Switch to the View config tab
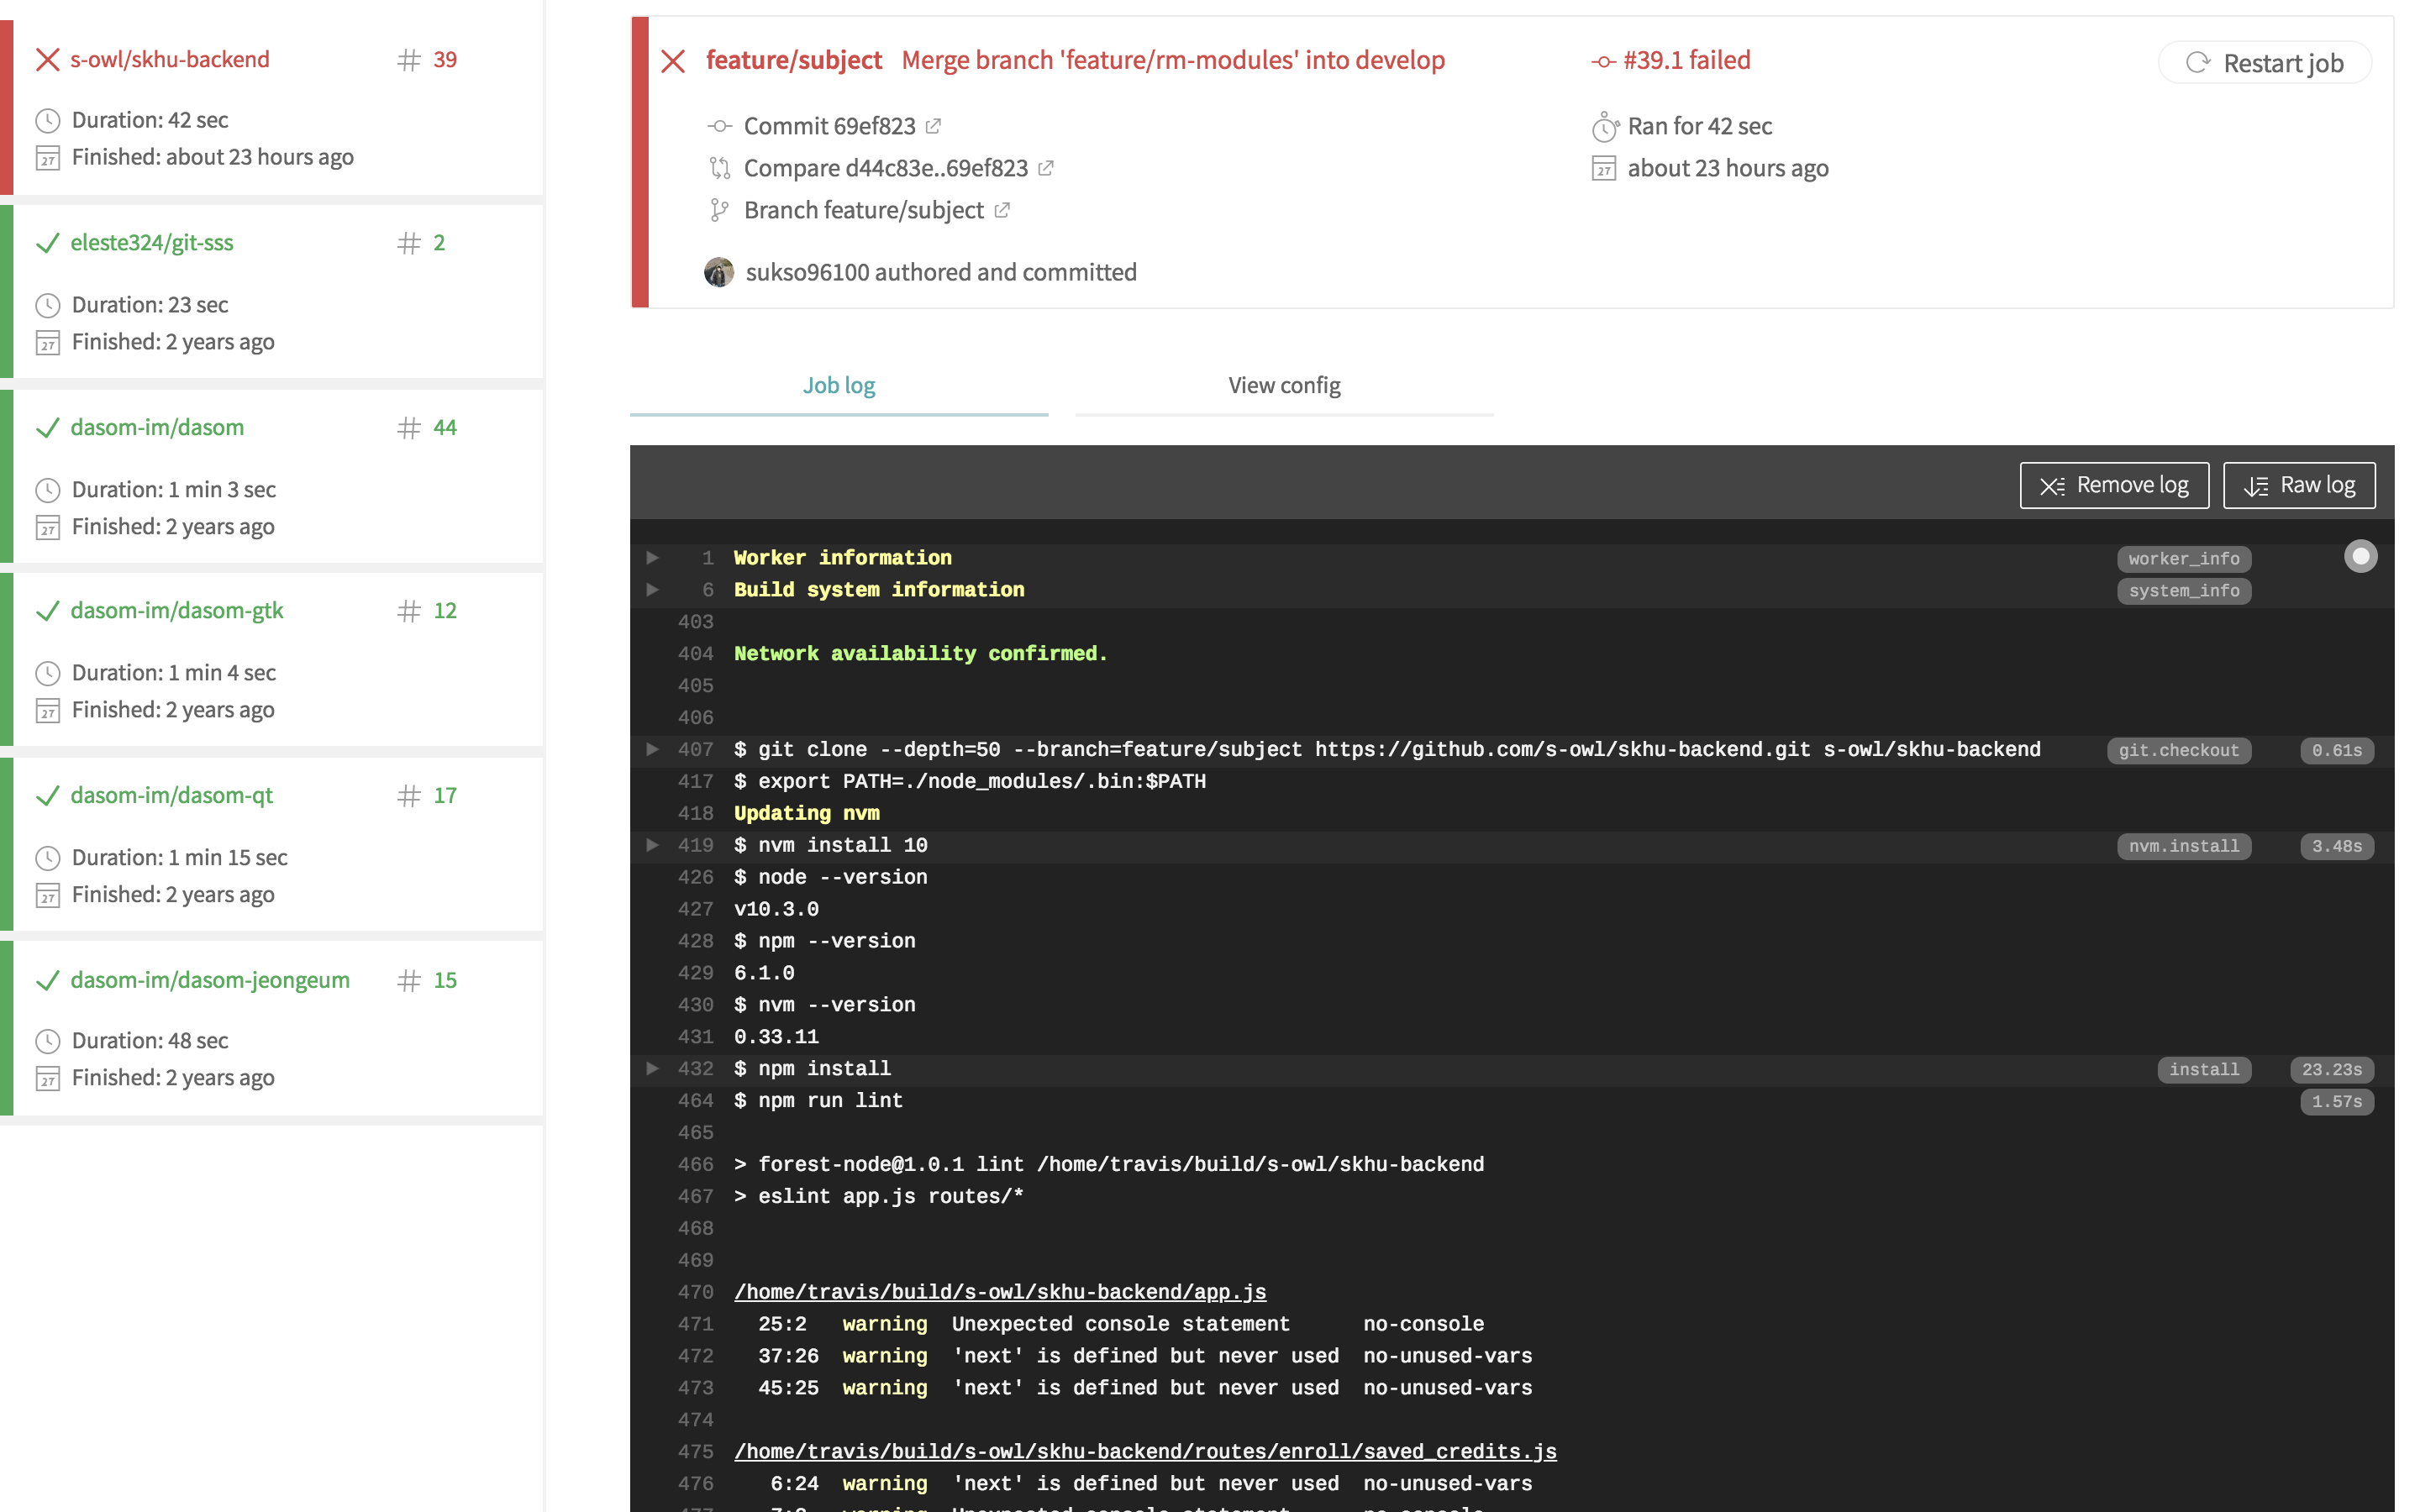2420x1512 pixels. tap(1283, 386)
